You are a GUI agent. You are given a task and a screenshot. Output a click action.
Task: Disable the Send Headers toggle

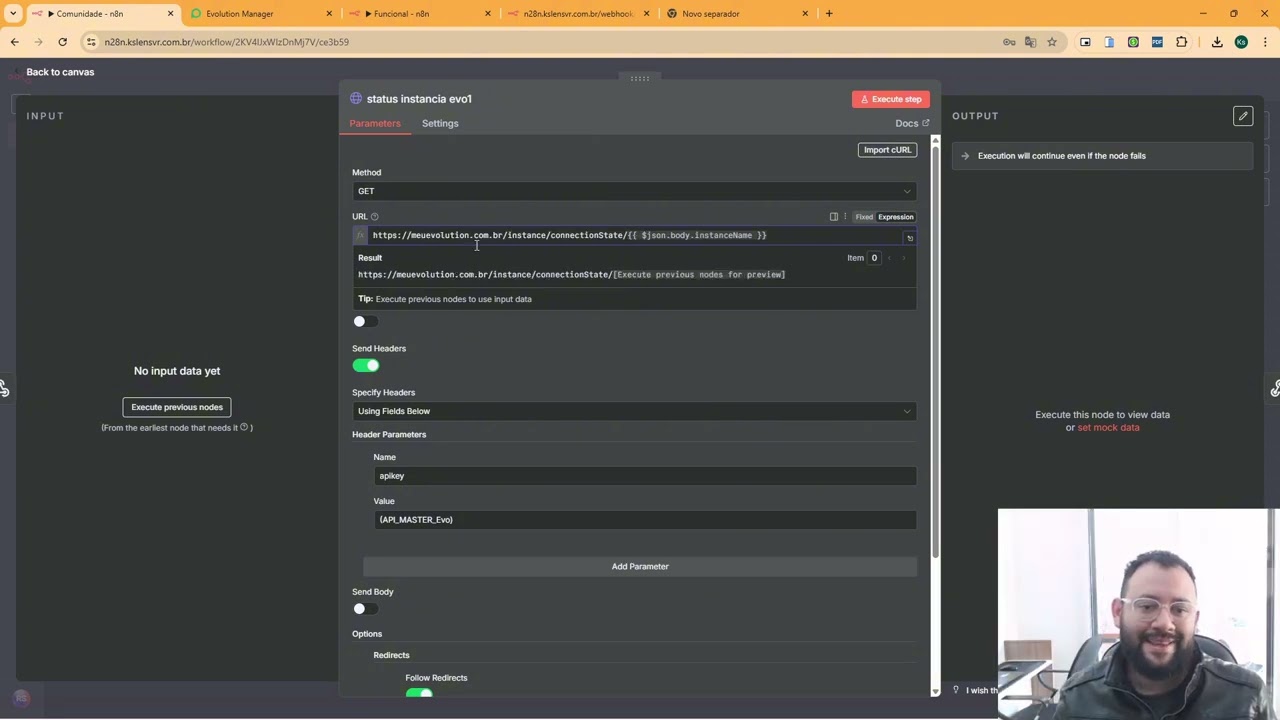(x=366, y=365)
